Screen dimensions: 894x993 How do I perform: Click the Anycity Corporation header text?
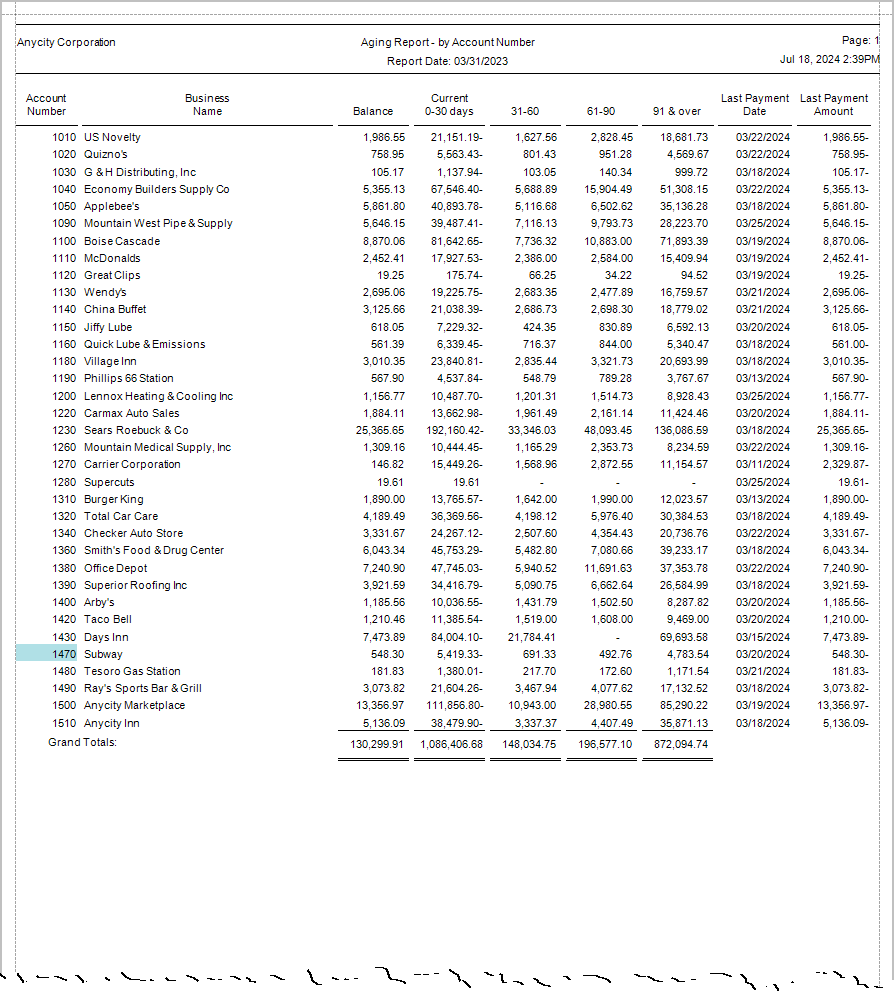(66, 42)
